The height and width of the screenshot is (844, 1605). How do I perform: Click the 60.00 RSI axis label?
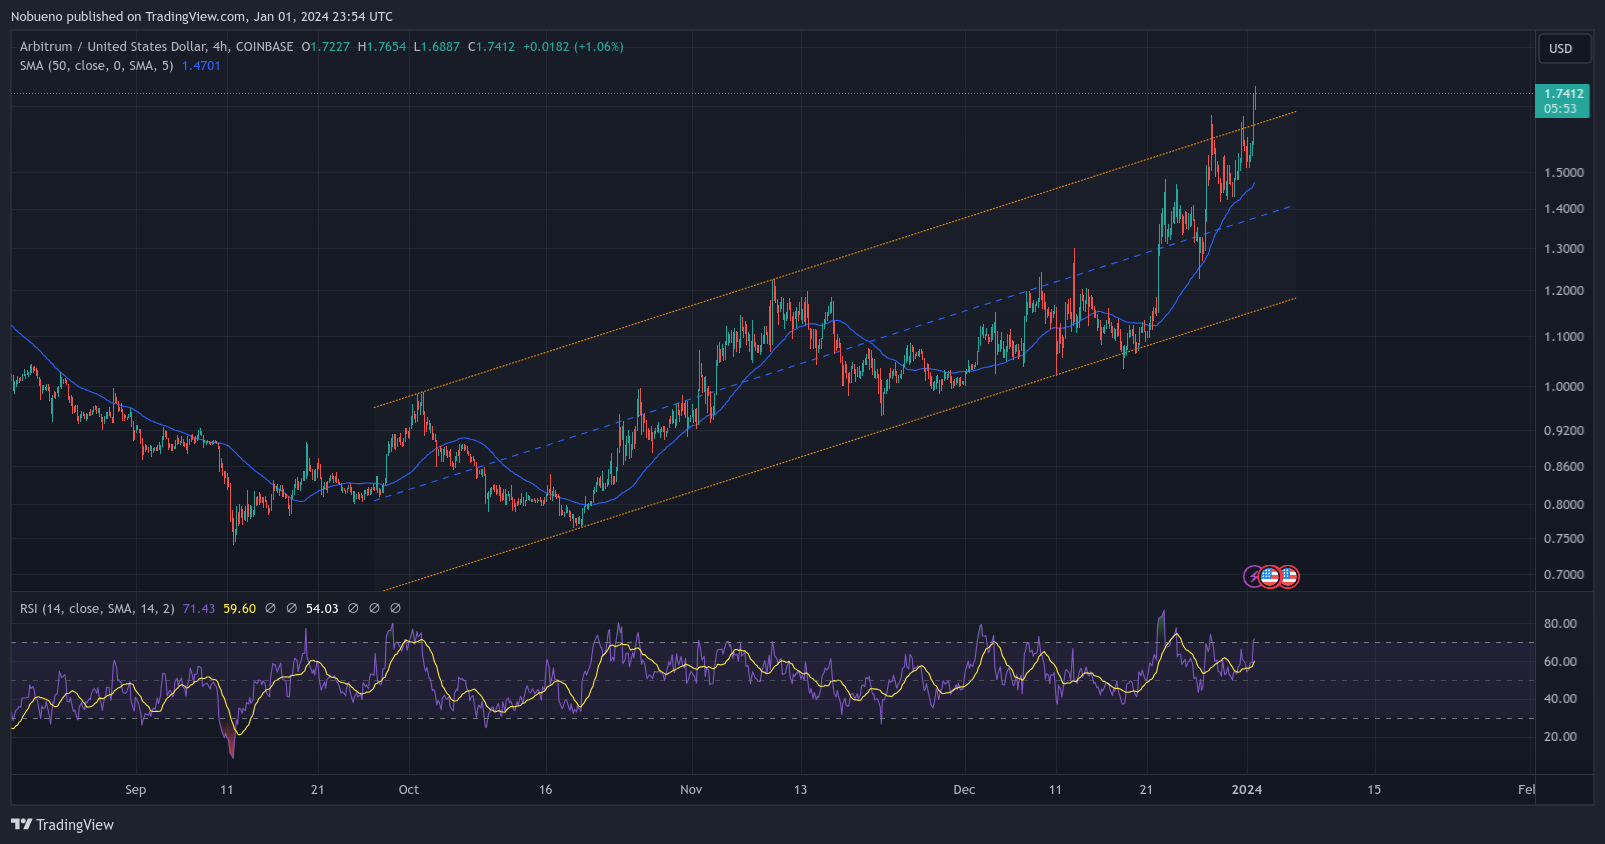tap(1560, 662)
